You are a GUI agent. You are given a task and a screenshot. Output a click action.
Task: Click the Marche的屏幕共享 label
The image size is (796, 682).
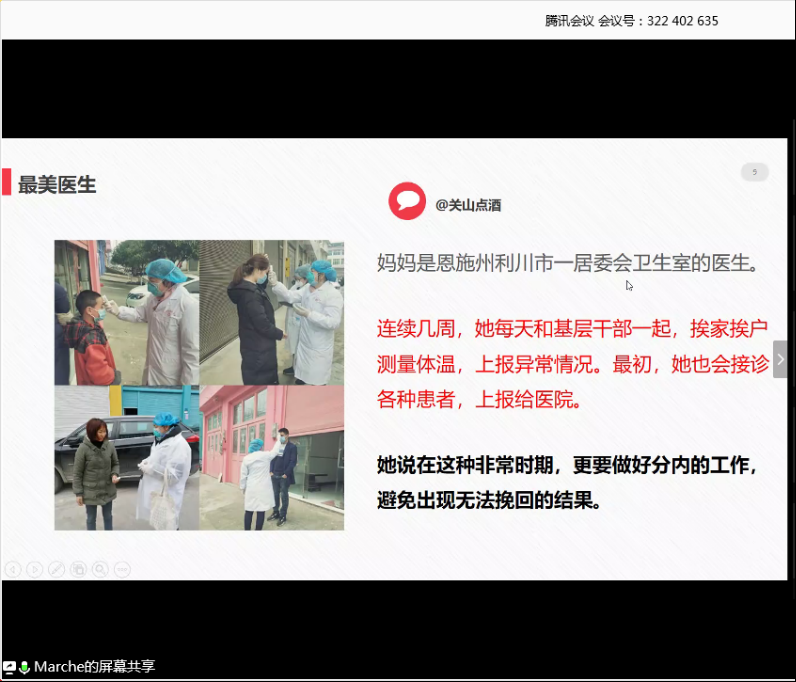pos(94,666)
